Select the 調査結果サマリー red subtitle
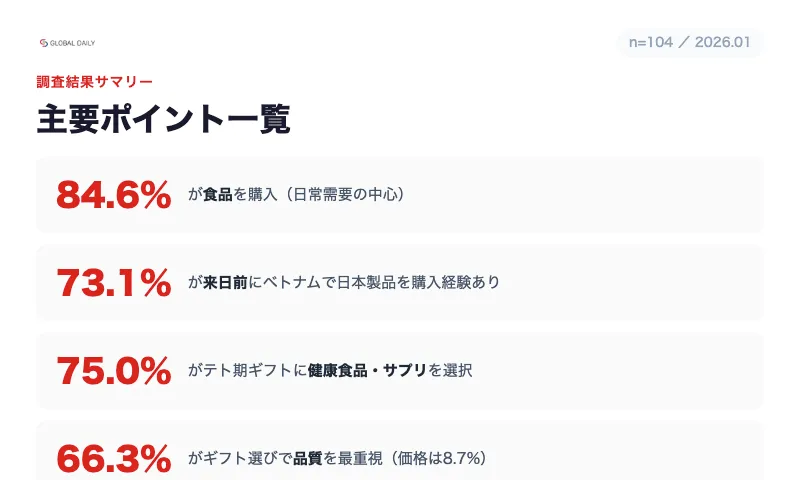The height and width of the screenshot is (480, 800). pos(94,82)
